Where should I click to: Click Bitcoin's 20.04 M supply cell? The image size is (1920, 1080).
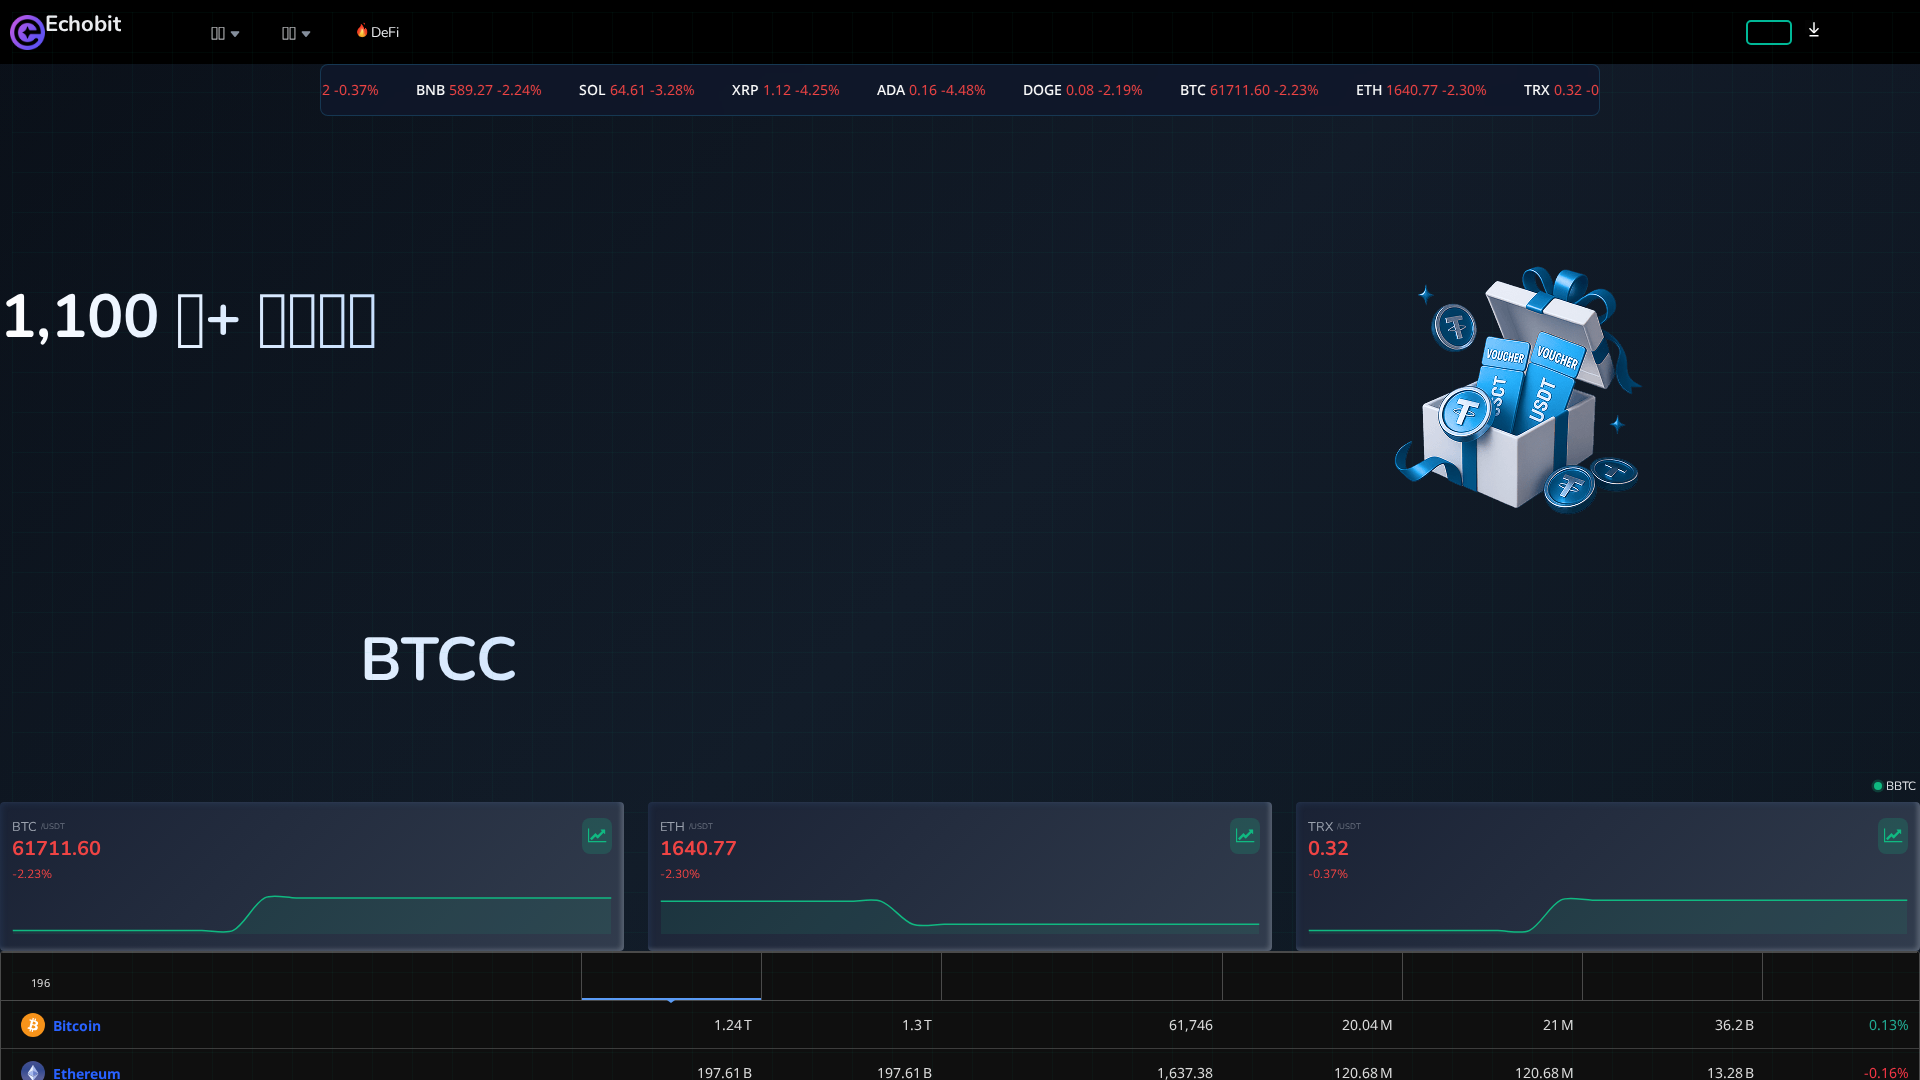coord(1367,1025)
